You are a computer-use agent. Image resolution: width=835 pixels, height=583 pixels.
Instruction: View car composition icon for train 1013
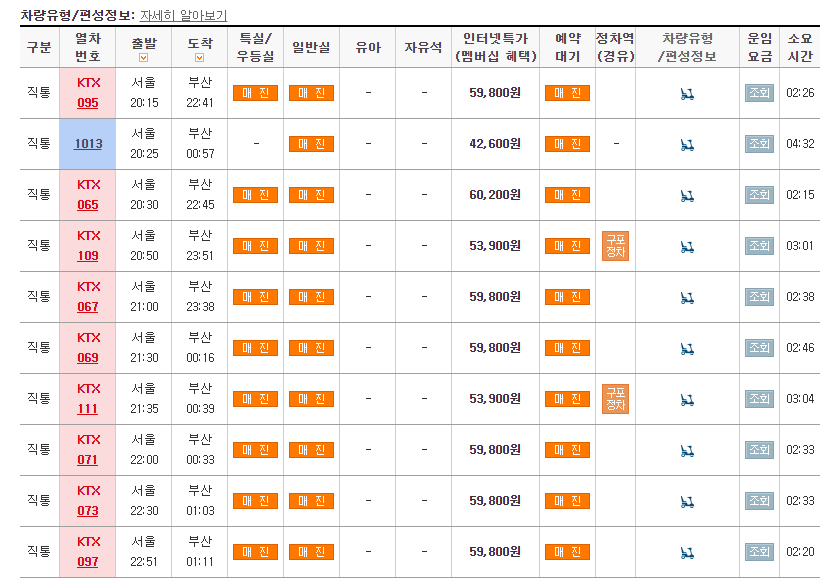click(687, 145)
